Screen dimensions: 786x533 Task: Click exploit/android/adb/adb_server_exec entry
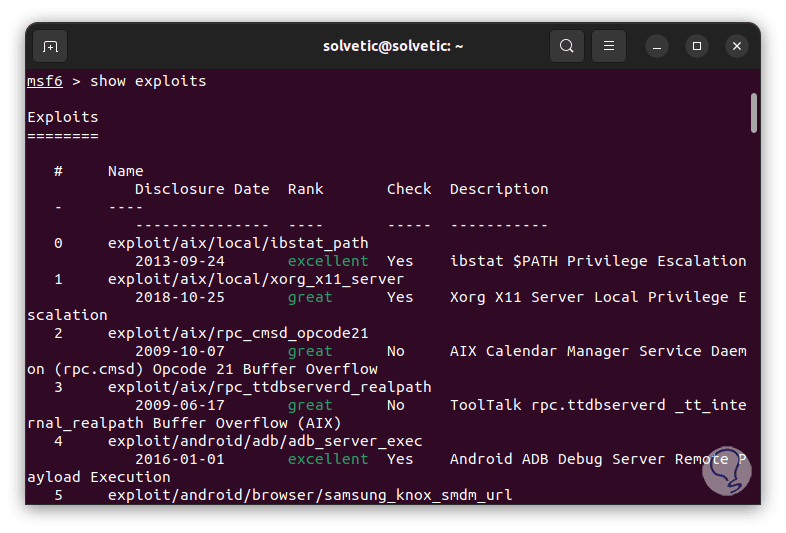pyautogui.click(x=265, y=442)
